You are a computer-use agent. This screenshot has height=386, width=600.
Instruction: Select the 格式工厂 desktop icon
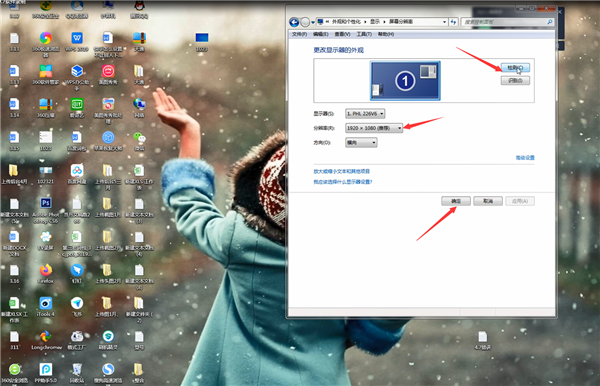coord(77,340)
